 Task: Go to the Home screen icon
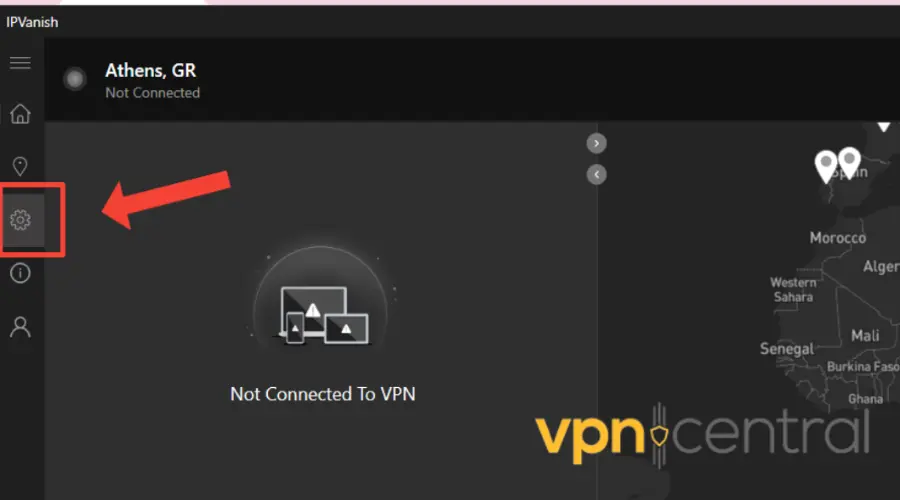point(20,114)
